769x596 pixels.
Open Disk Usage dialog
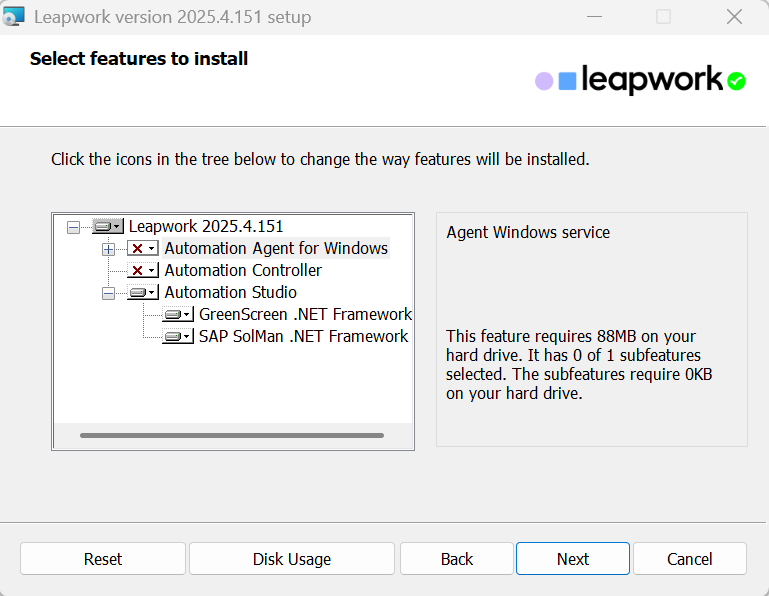click(x=291, y=559)
